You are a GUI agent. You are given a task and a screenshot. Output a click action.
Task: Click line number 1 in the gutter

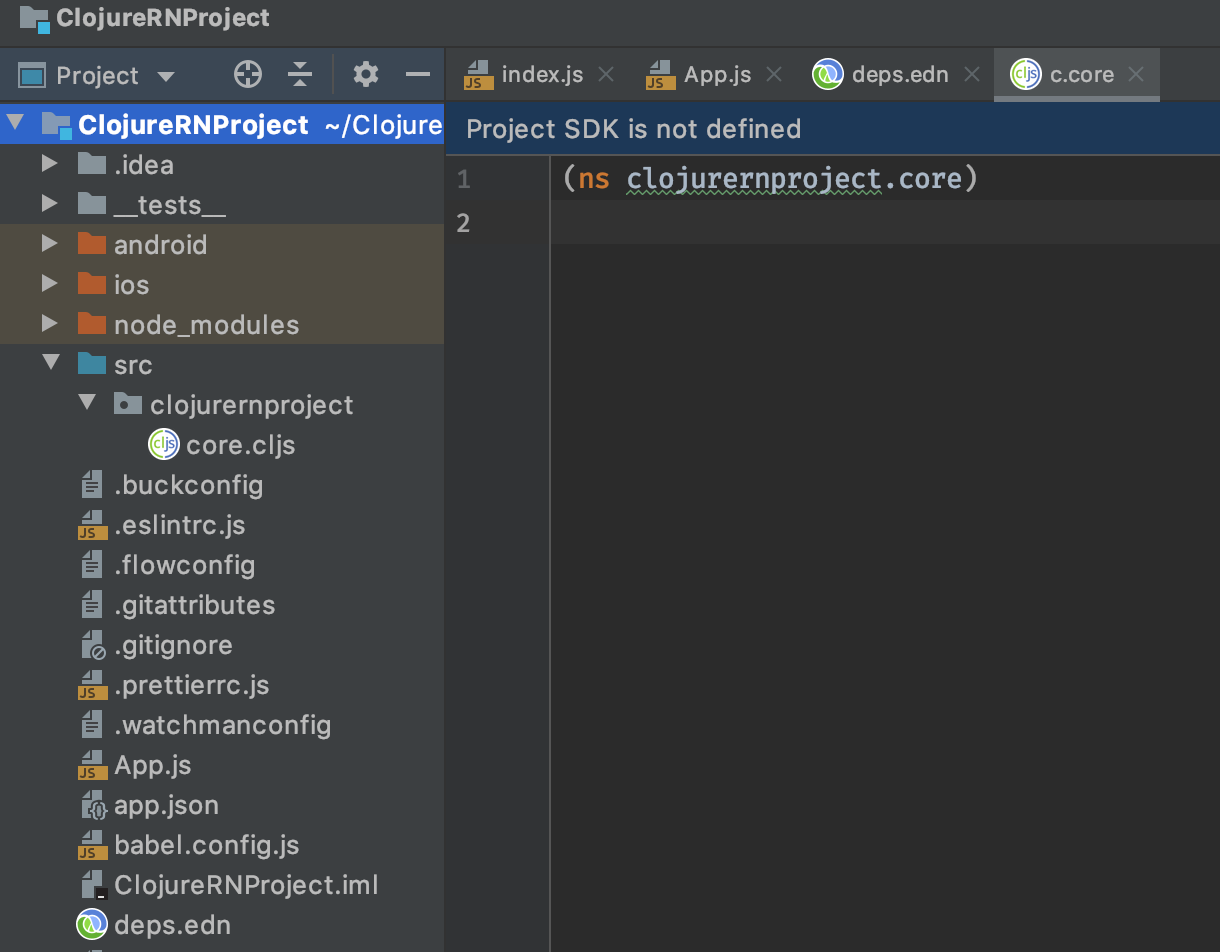tap(463, 180)
